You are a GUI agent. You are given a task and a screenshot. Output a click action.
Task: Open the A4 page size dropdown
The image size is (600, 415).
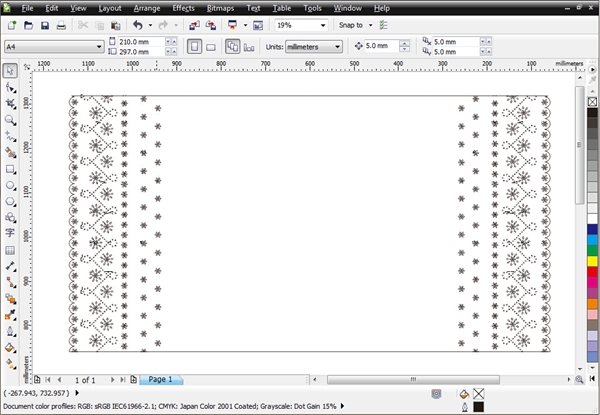pos(99,47)
